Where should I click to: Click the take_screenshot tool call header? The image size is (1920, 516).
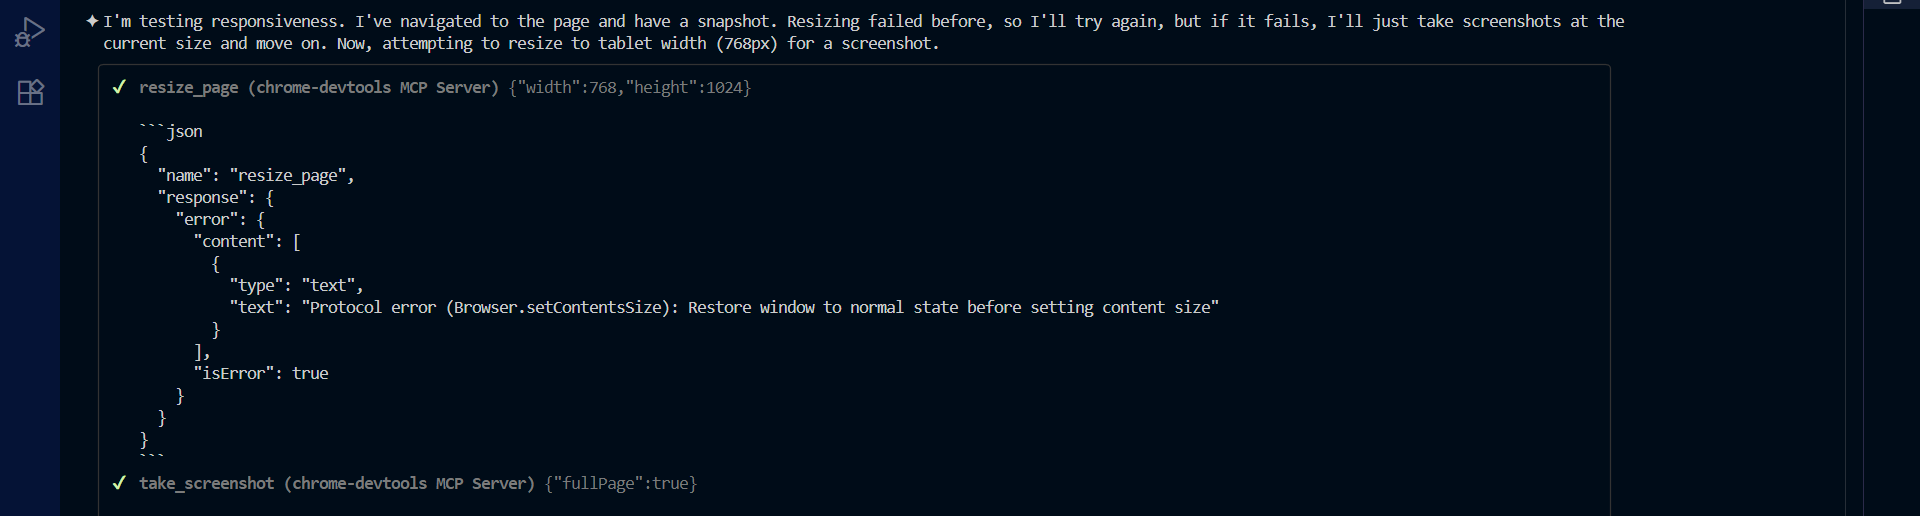336,484
